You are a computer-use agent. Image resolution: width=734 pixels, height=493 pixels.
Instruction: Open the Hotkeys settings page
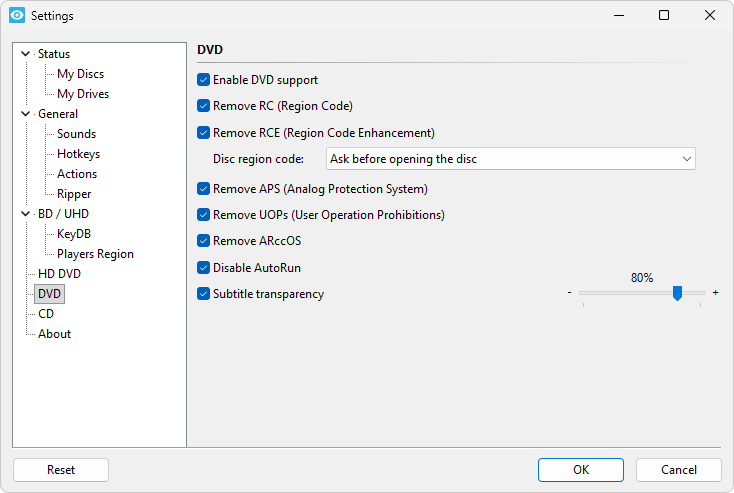tap(78, 154)
